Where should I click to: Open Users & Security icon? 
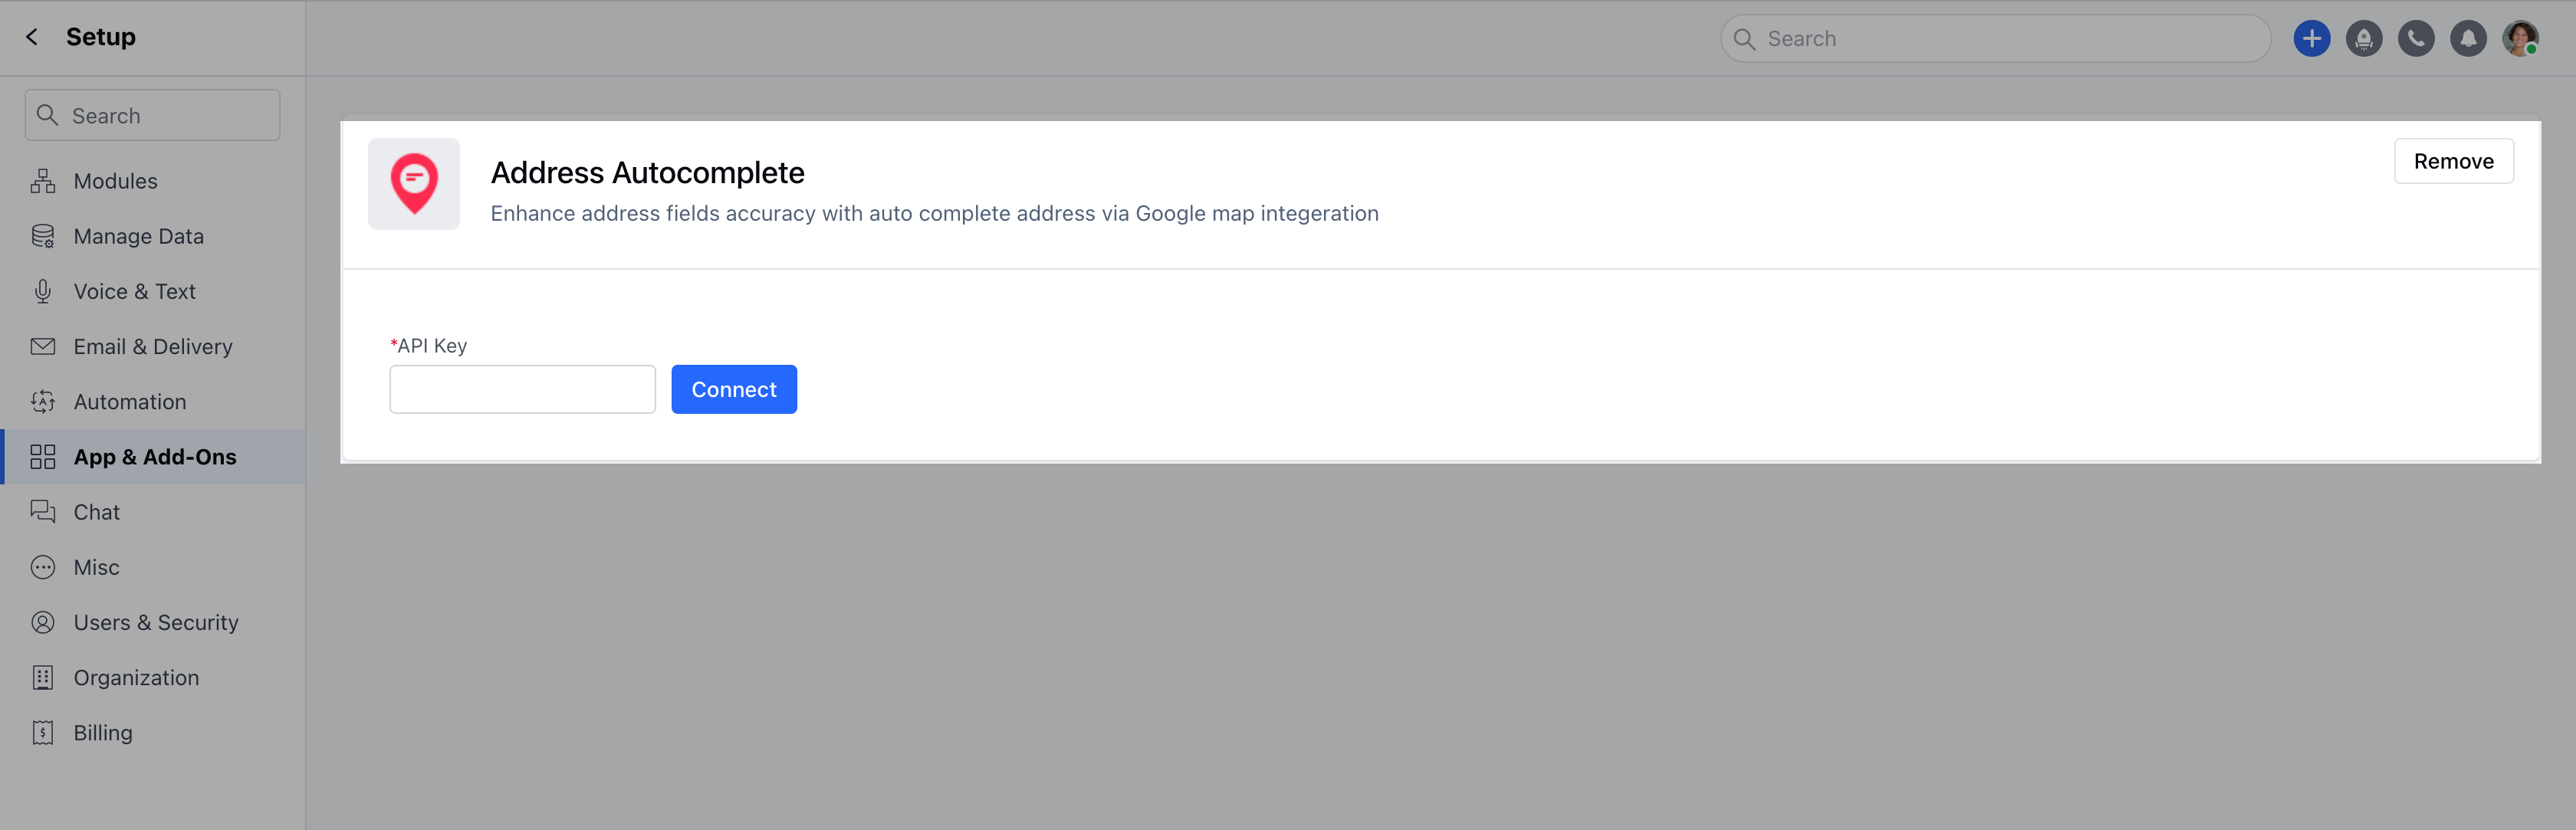tap(42, 621)
